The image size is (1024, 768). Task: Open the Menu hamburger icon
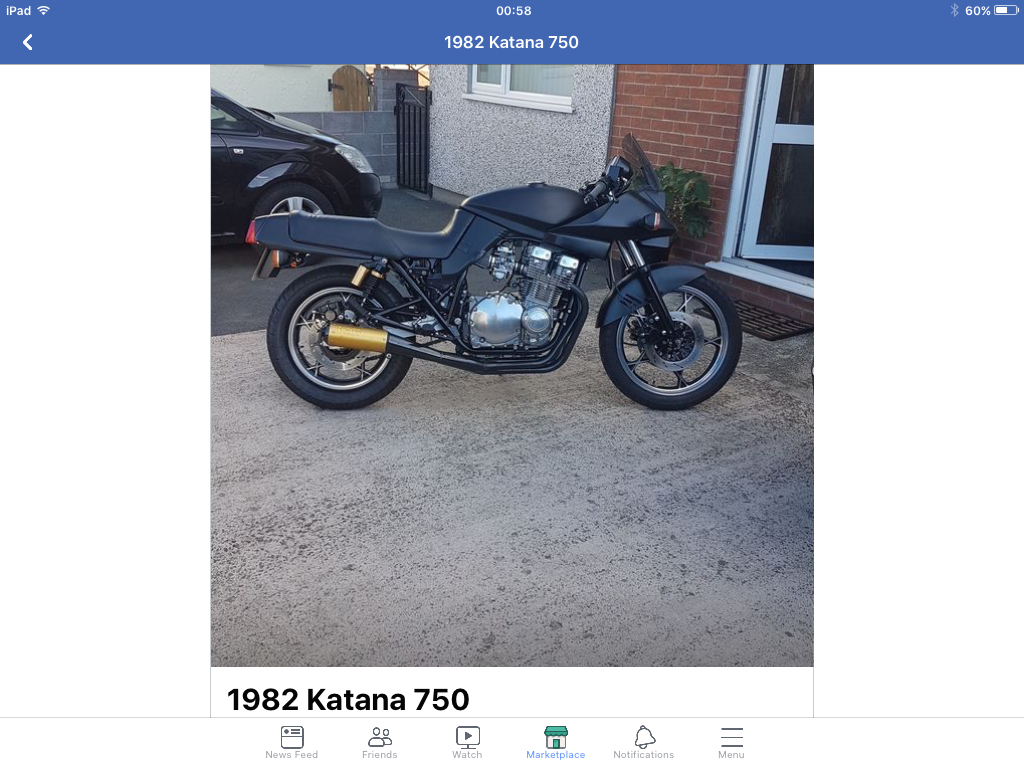(x=731, y=737)
